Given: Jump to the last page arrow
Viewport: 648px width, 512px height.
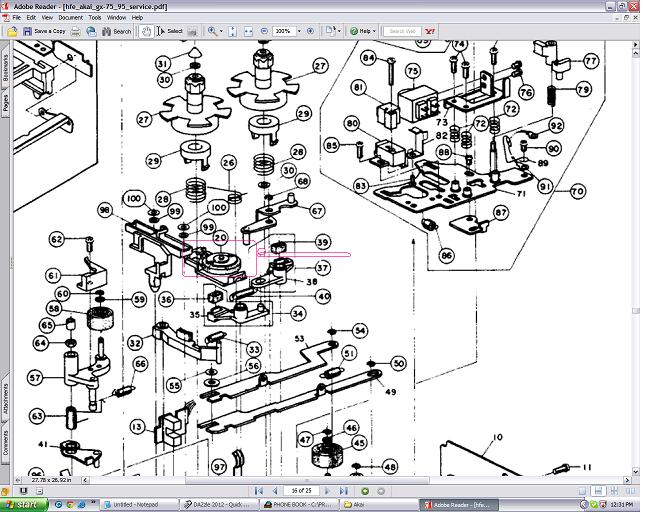Looking at the screenshot, I should coord(343,491).
